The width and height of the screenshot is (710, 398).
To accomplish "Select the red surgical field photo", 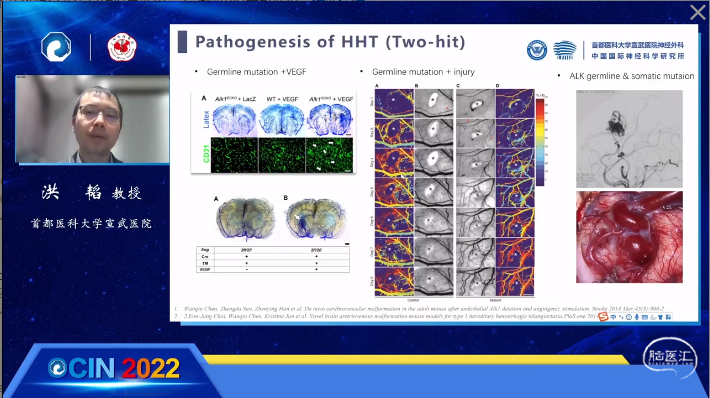I will point(629,237).
